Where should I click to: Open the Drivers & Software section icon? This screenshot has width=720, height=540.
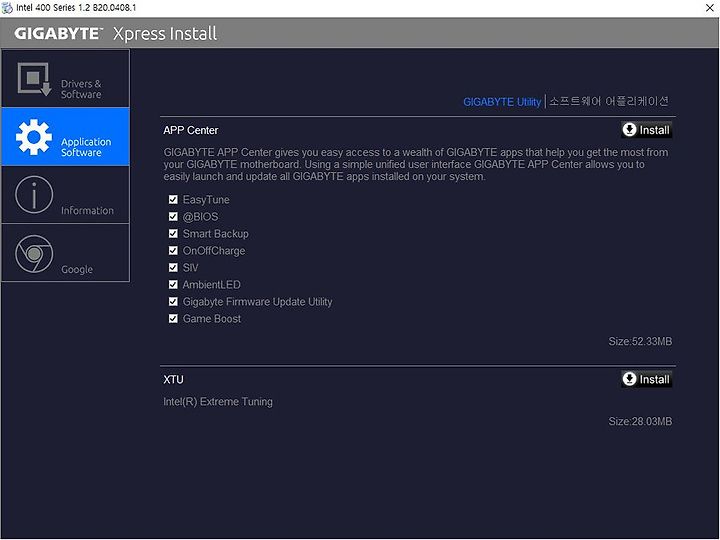[34, 79]
